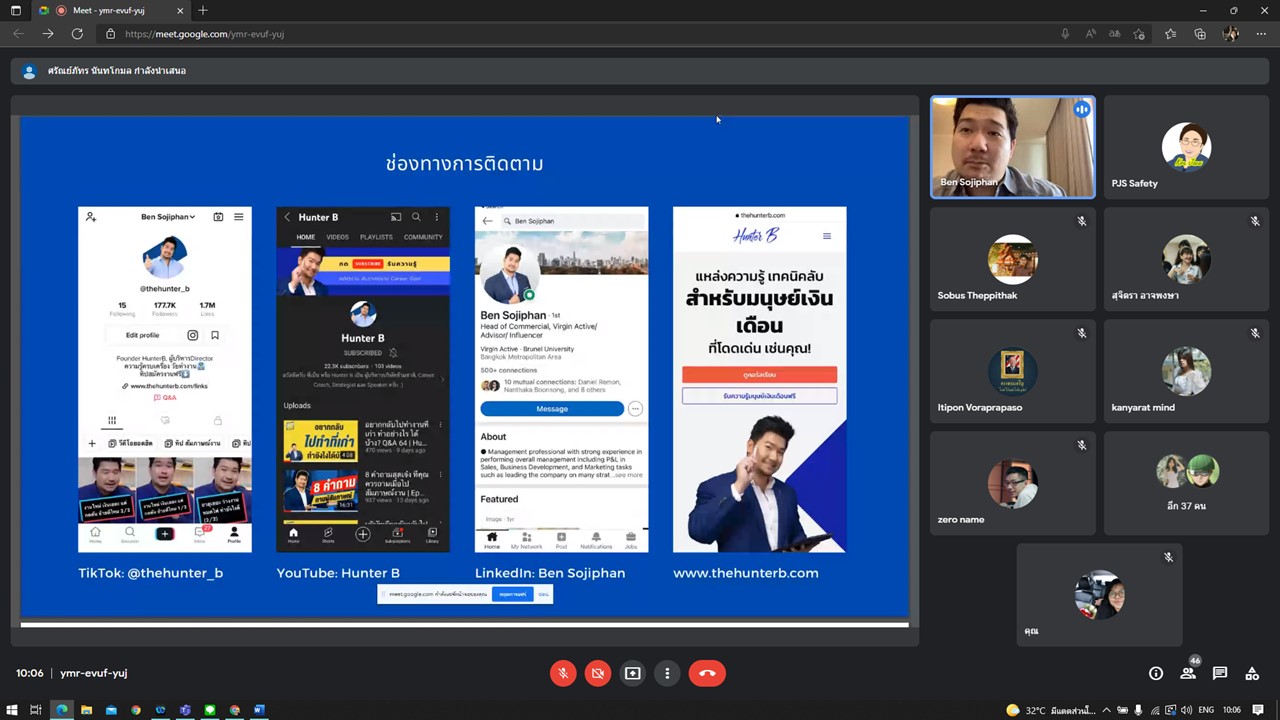The image size is (1280, 720).
Task: Select Itipon Voraprapaso participant tile
Action: pyautogui.click(x=1013, y=371)
